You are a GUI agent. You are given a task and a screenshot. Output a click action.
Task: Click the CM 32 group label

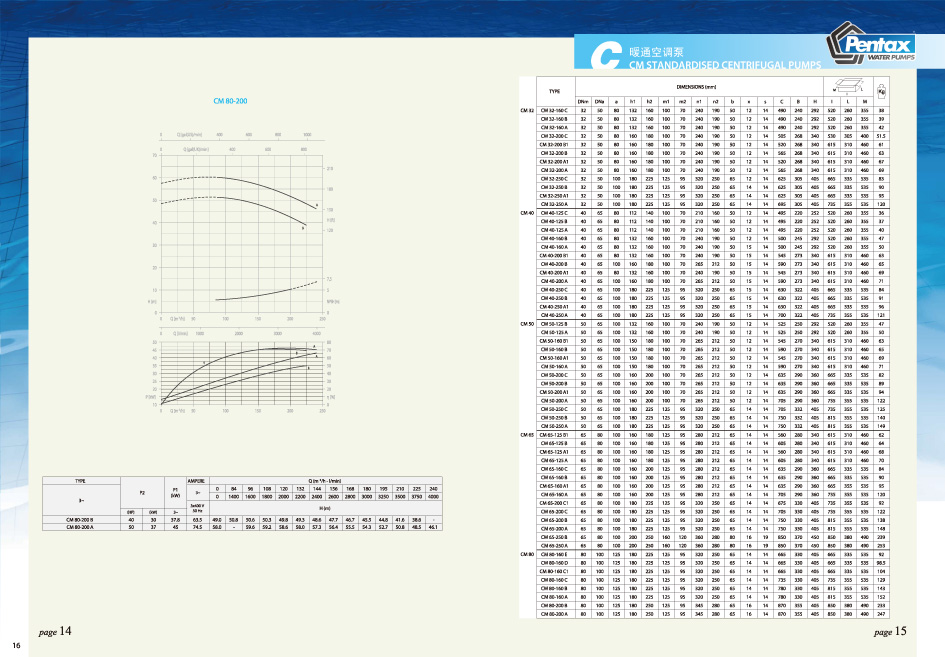pyautogui.click(x=527, y=108)
